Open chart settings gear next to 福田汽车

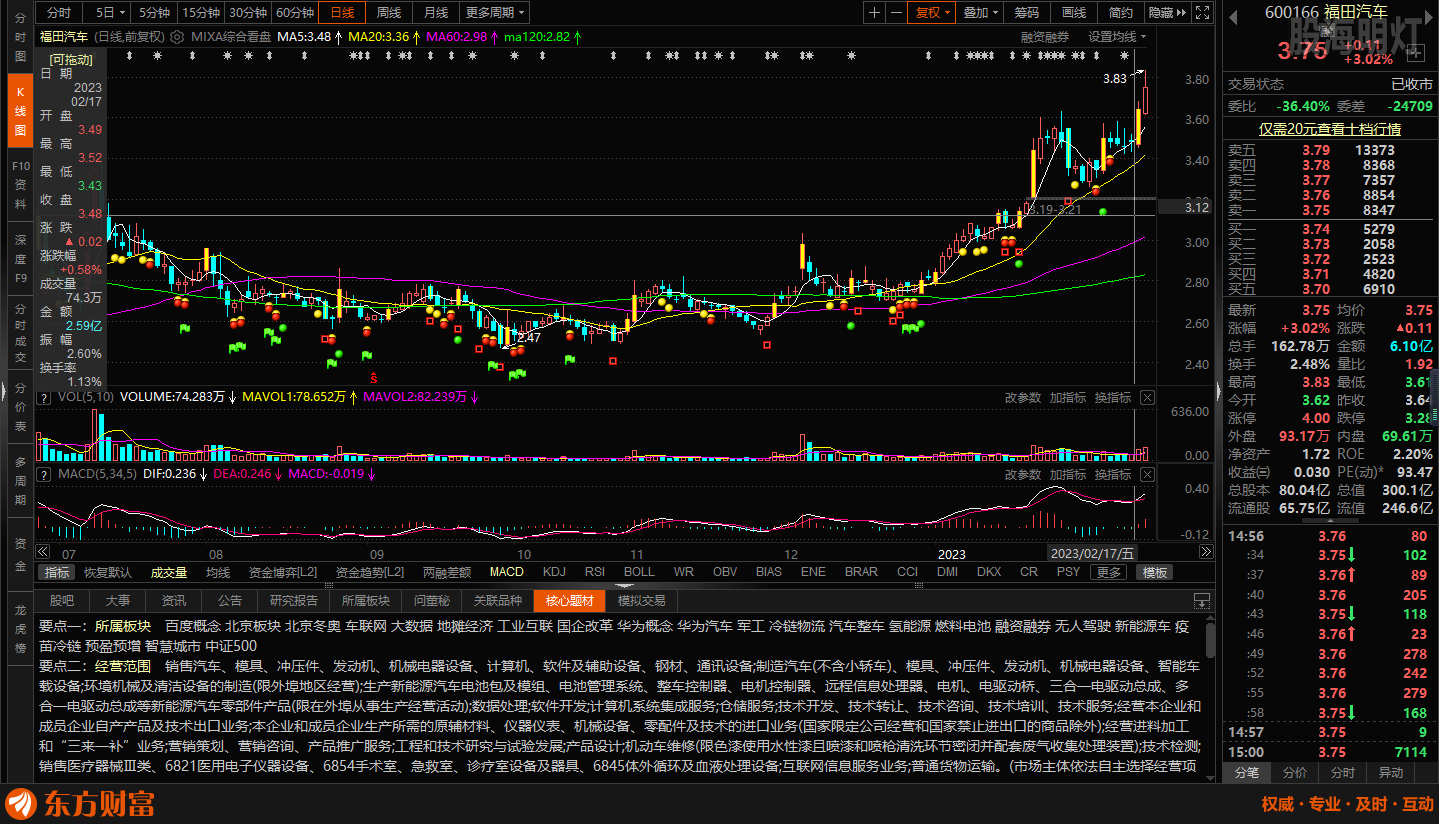tap(177, 36)
